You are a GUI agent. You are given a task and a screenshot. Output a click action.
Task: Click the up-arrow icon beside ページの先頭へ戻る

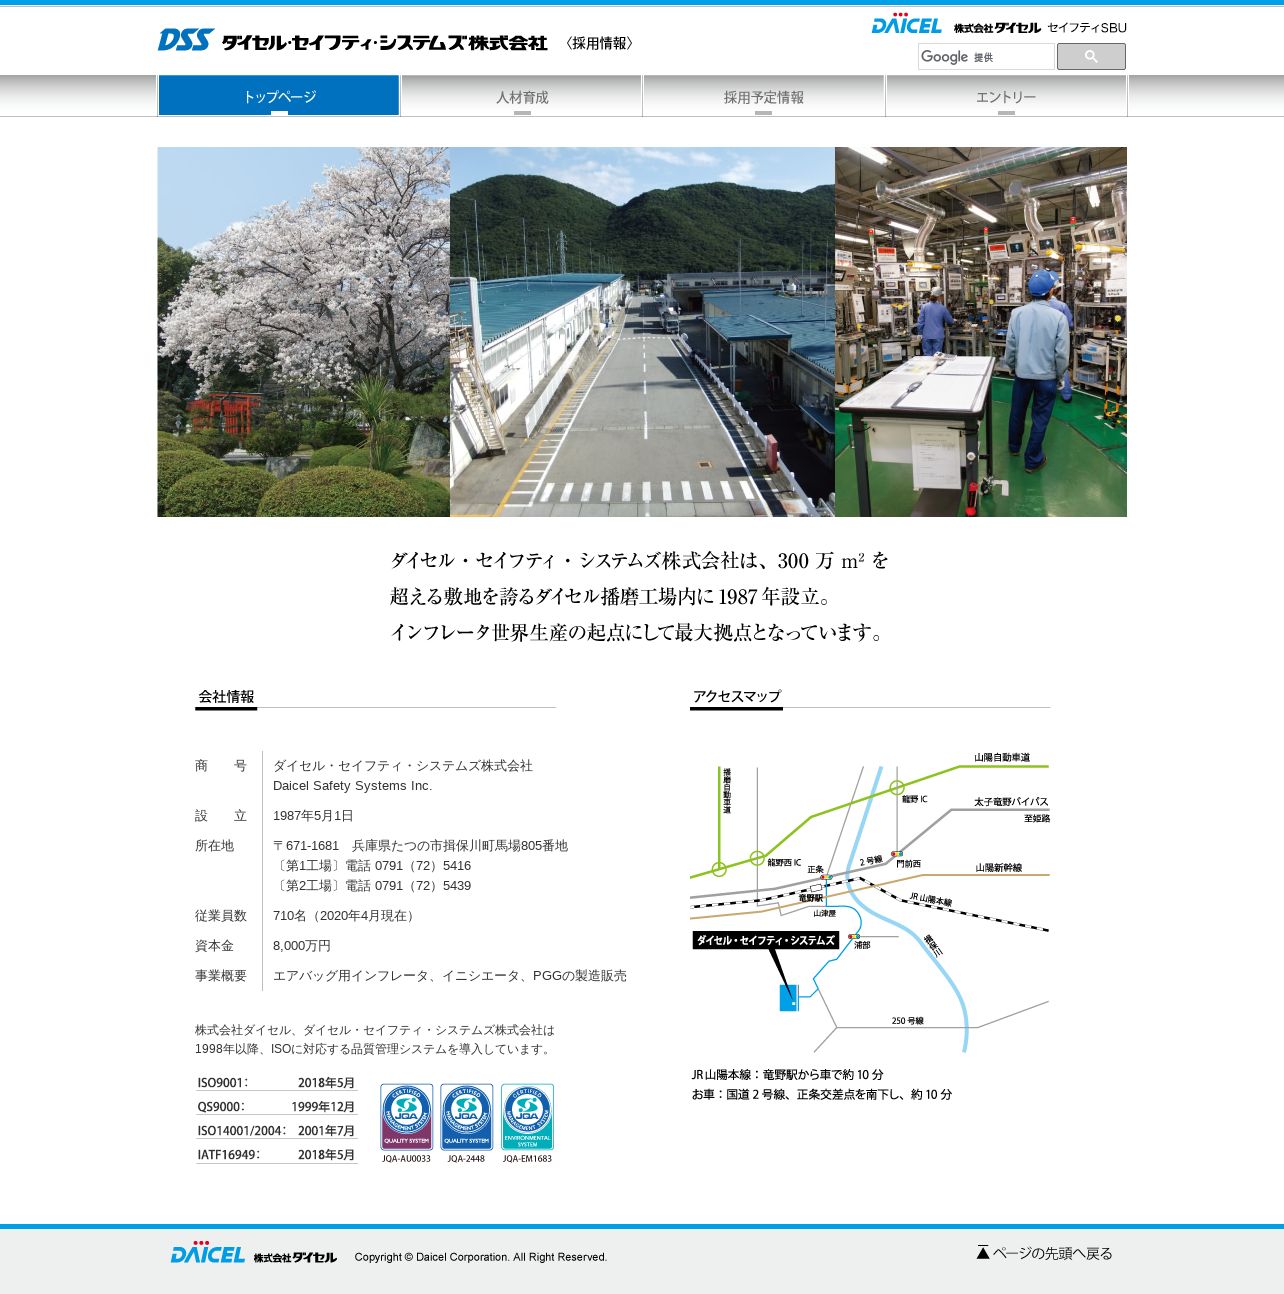point(983,1252)
